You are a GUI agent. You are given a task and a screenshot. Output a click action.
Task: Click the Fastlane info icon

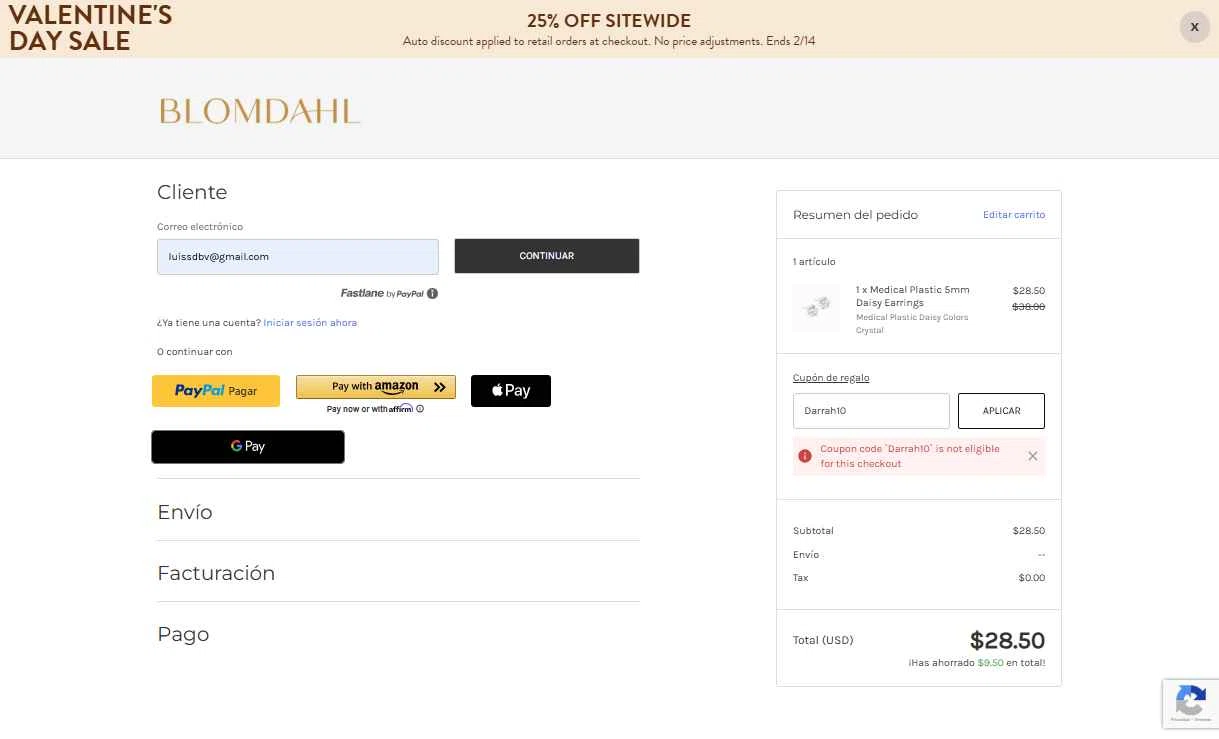433,294
